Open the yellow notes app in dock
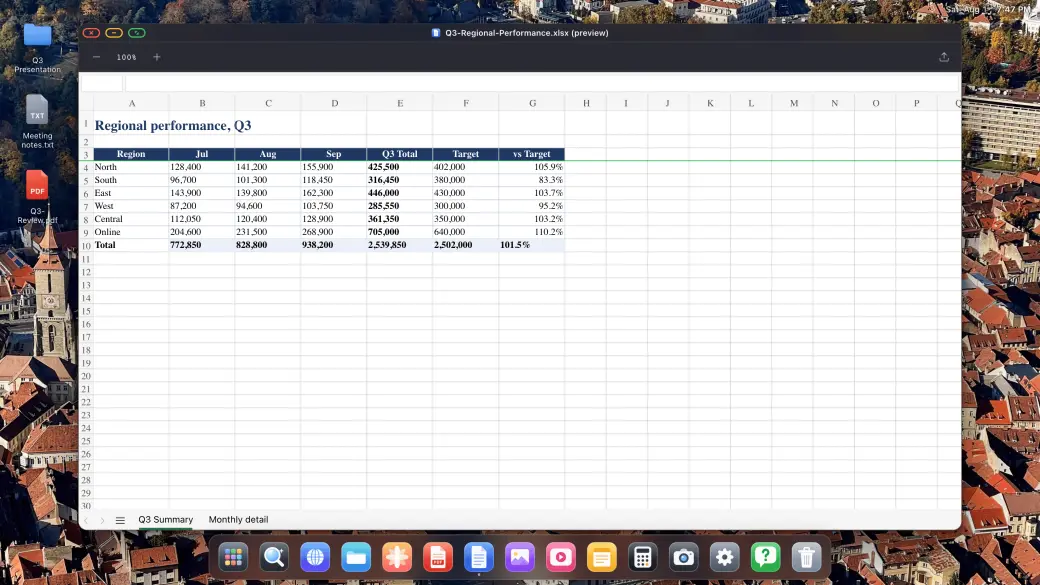 coord(602,557)
